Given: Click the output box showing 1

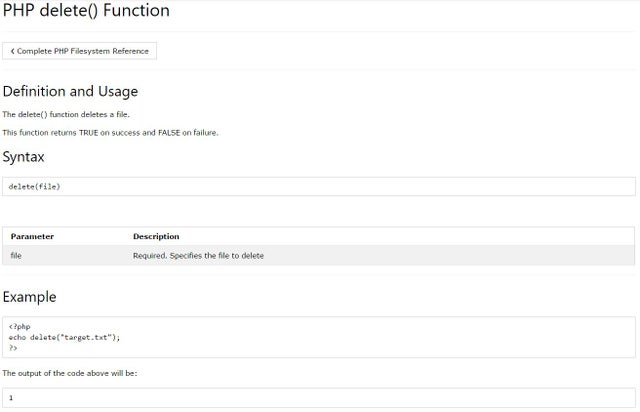Looking at the screenshot, I should (319, 398).
